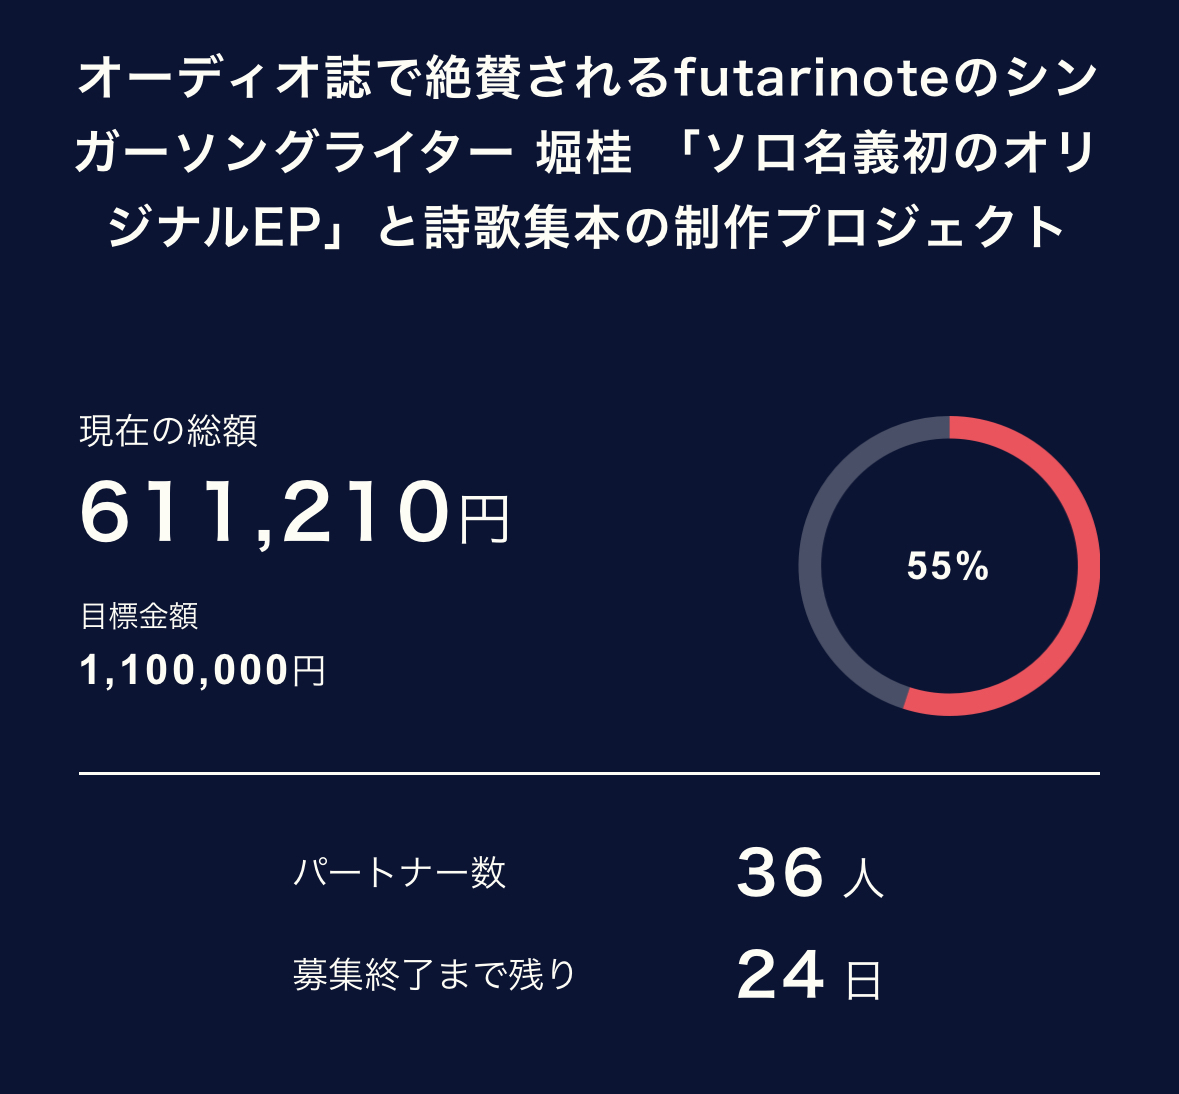1179x1094 pixels.
Task: Click the partner count number 36
Action: [x=780, y=873]
